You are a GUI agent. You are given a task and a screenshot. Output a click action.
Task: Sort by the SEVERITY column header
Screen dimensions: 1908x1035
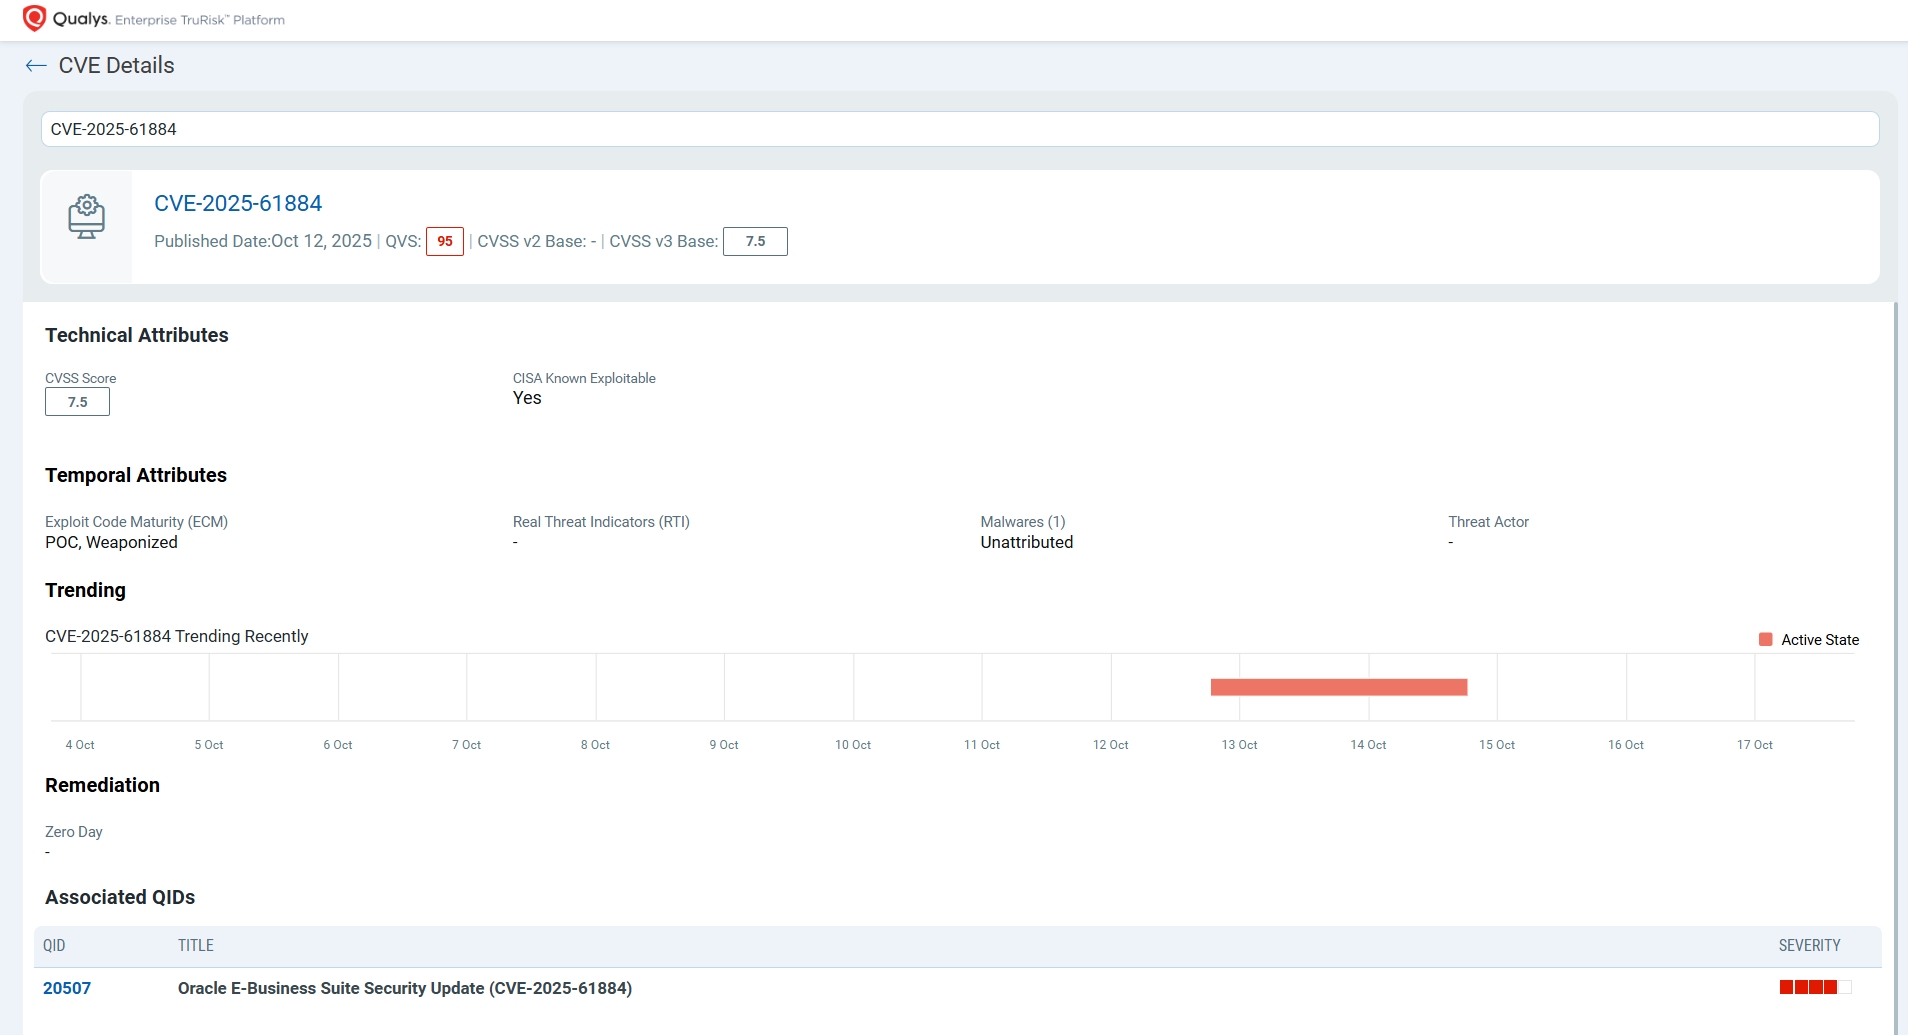pyautogui.click(x=1808, y=946)
